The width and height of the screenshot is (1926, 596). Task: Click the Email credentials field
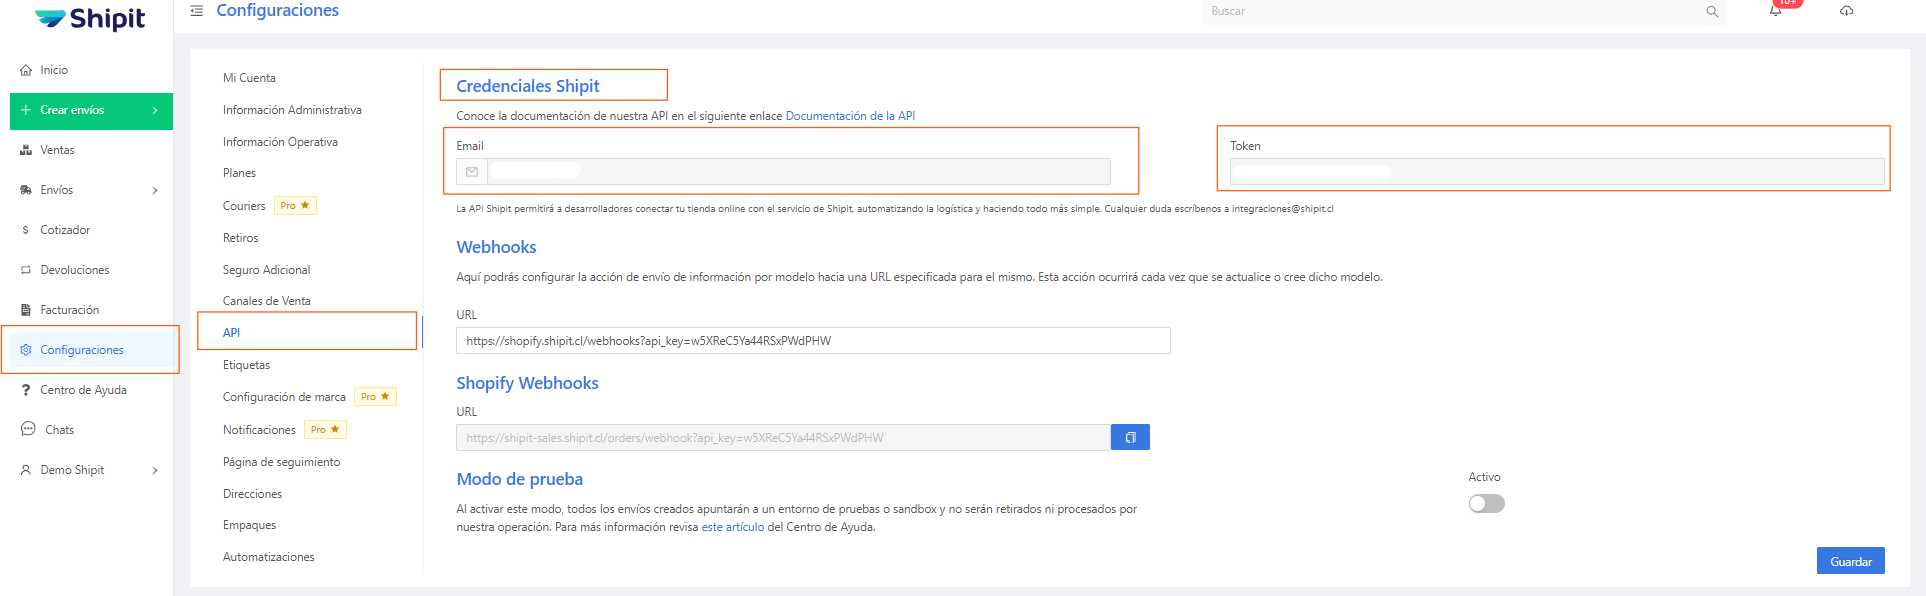tap(798, 172)
